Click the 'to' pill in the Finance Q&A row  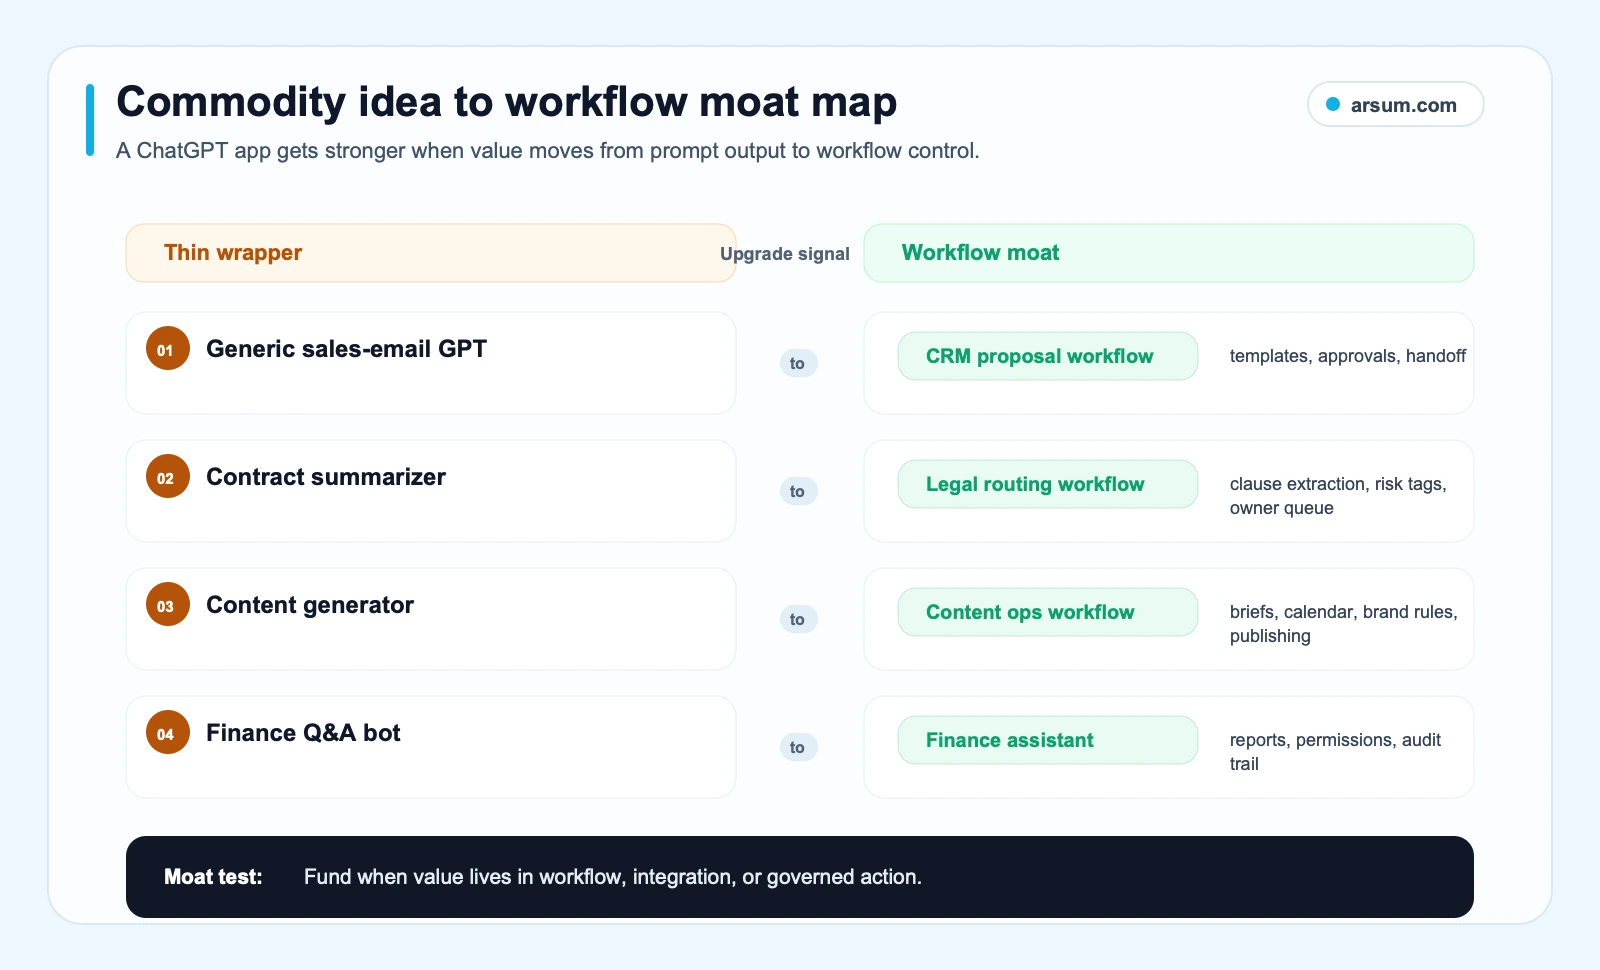(x=798, y=747)
